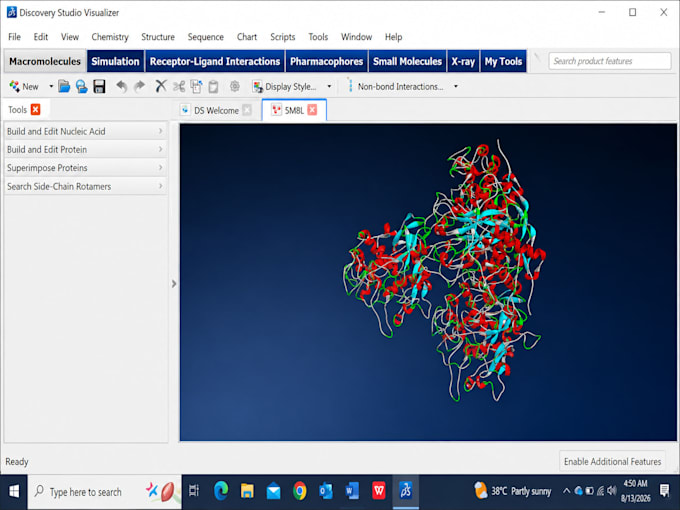Open Display Style dialog button
Viewport: 680px width, 510px height.
coord(284,87)
